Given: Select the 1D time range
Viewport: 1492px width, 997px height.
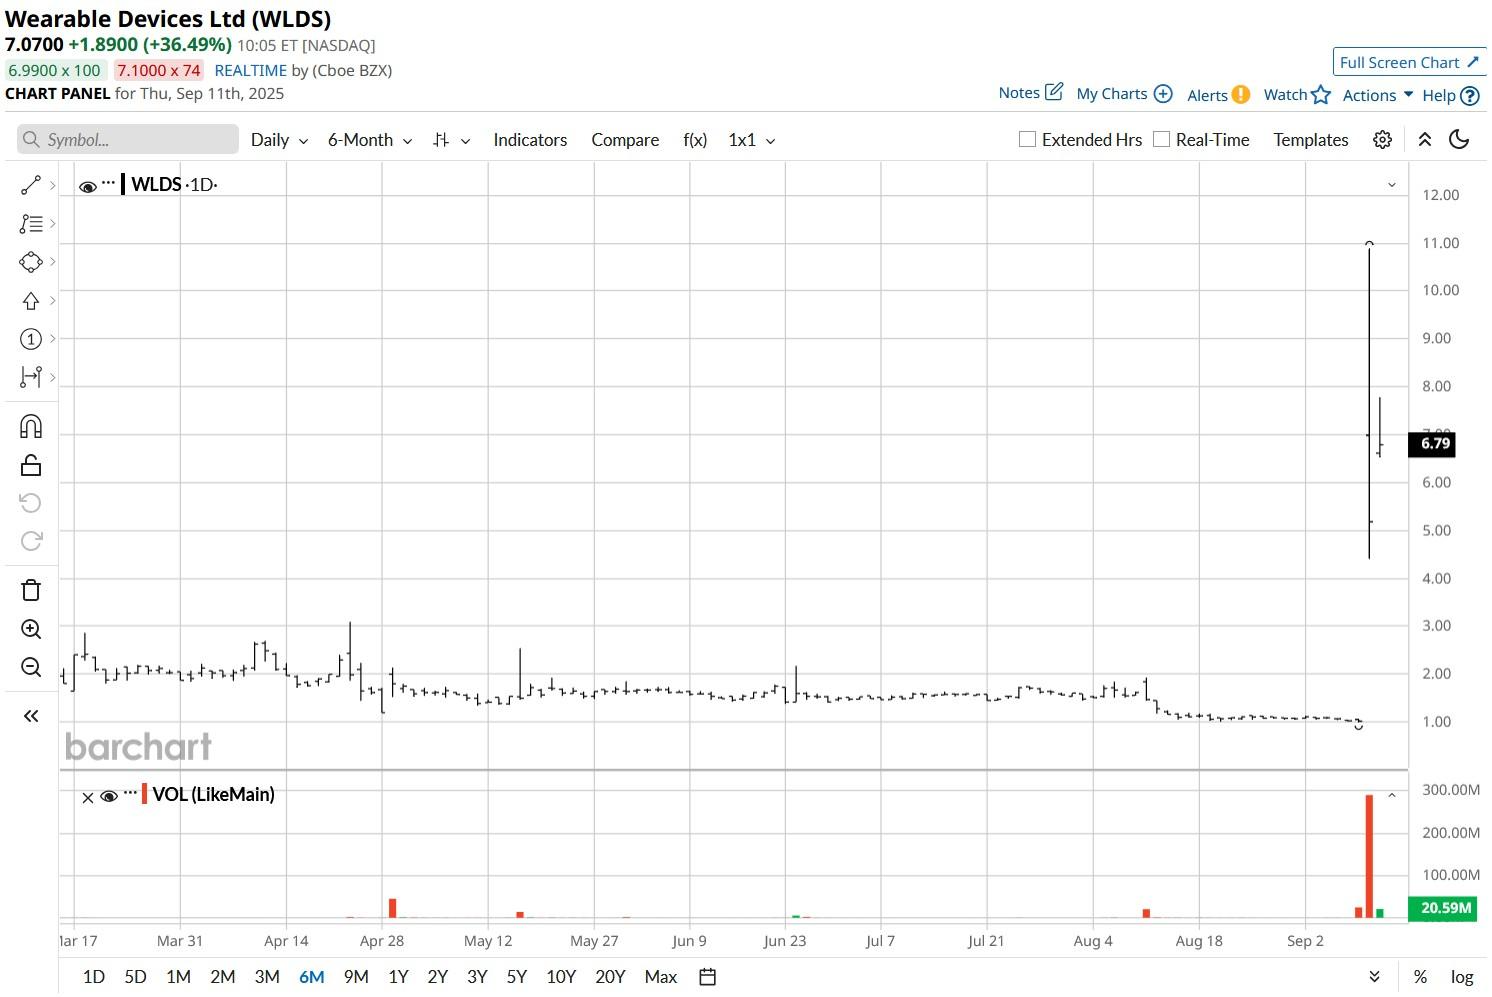Looking at the screenshot, I should coord(94,977).
